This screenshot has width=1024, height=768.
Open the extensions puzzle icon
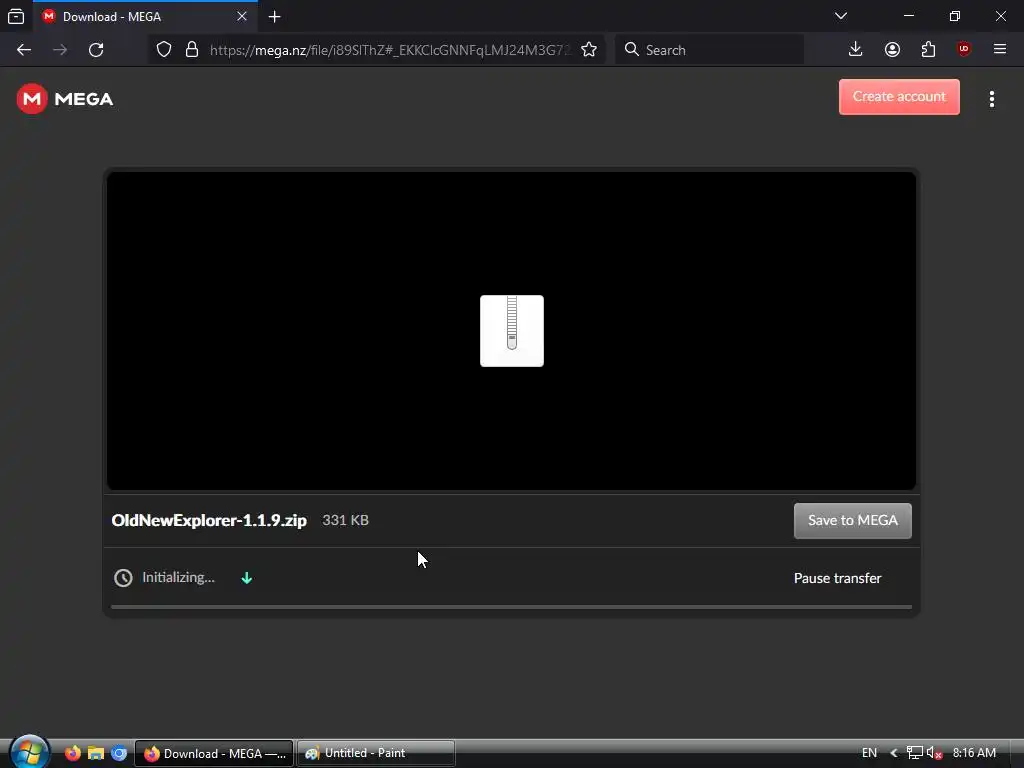click(x=928, y=50)
